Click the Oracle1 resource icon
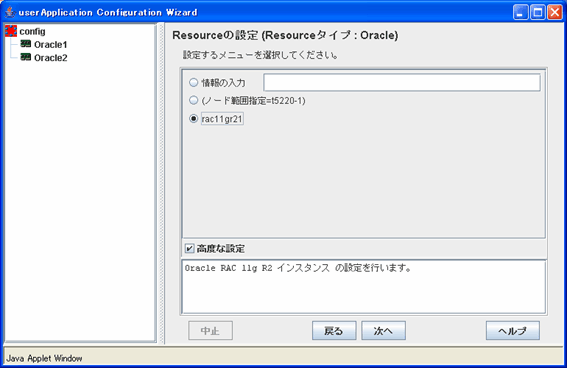 click(x=26, y=44)
